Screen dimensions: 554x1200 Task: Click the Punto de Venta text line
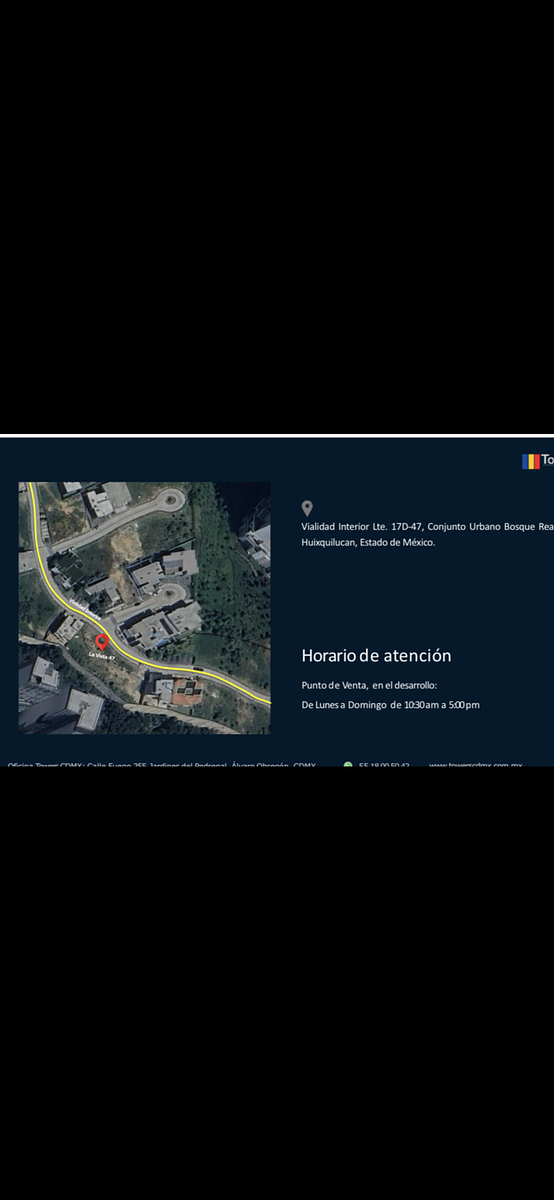(x=369, y=685)
